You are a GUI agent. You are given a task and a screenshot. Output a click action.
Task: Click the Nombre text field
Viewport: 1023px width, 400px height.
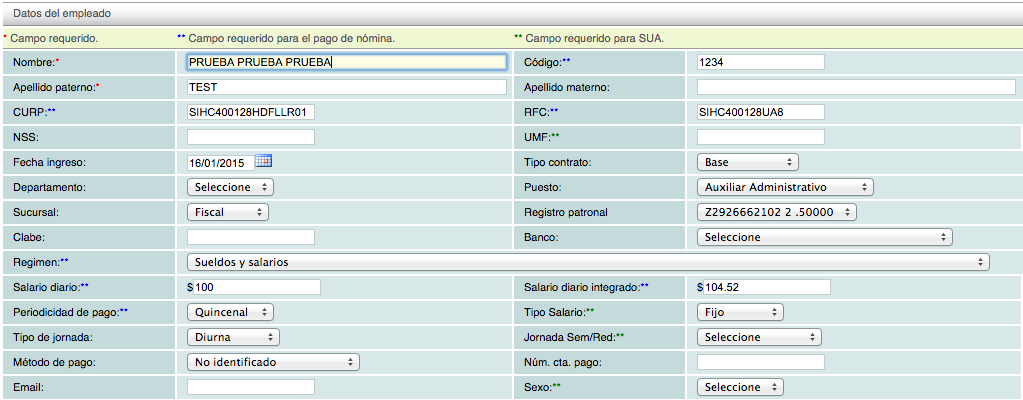[346, 62]
